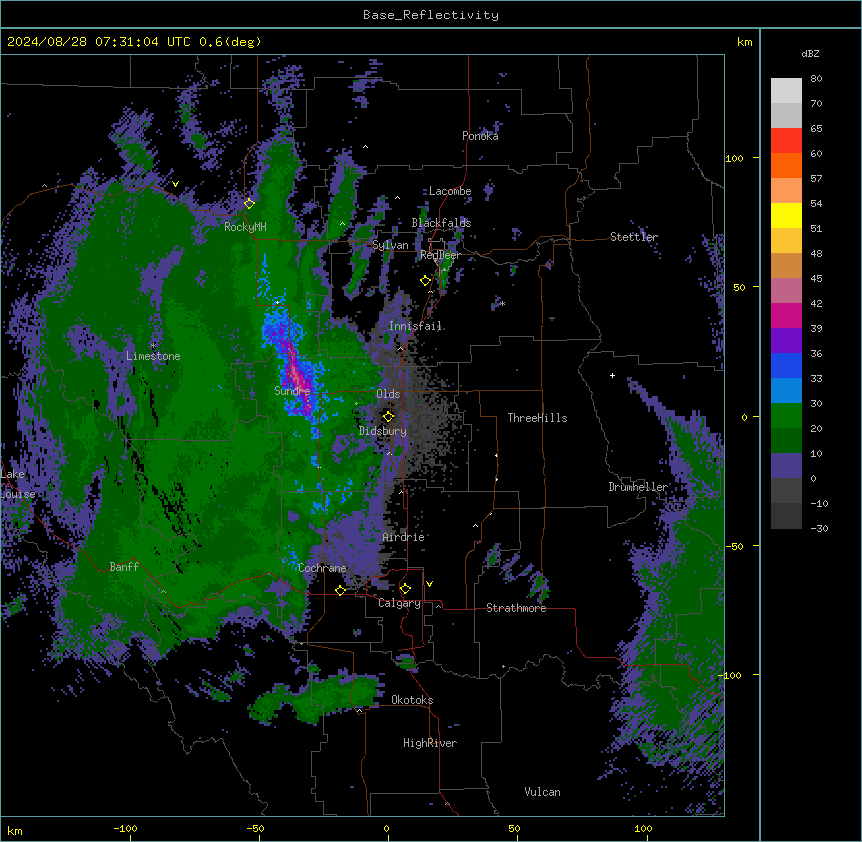The height and width of the screenshot is (842, 862).
Task: Click the yellow V marker northeast of Calgary
Action: coord(429,584)
